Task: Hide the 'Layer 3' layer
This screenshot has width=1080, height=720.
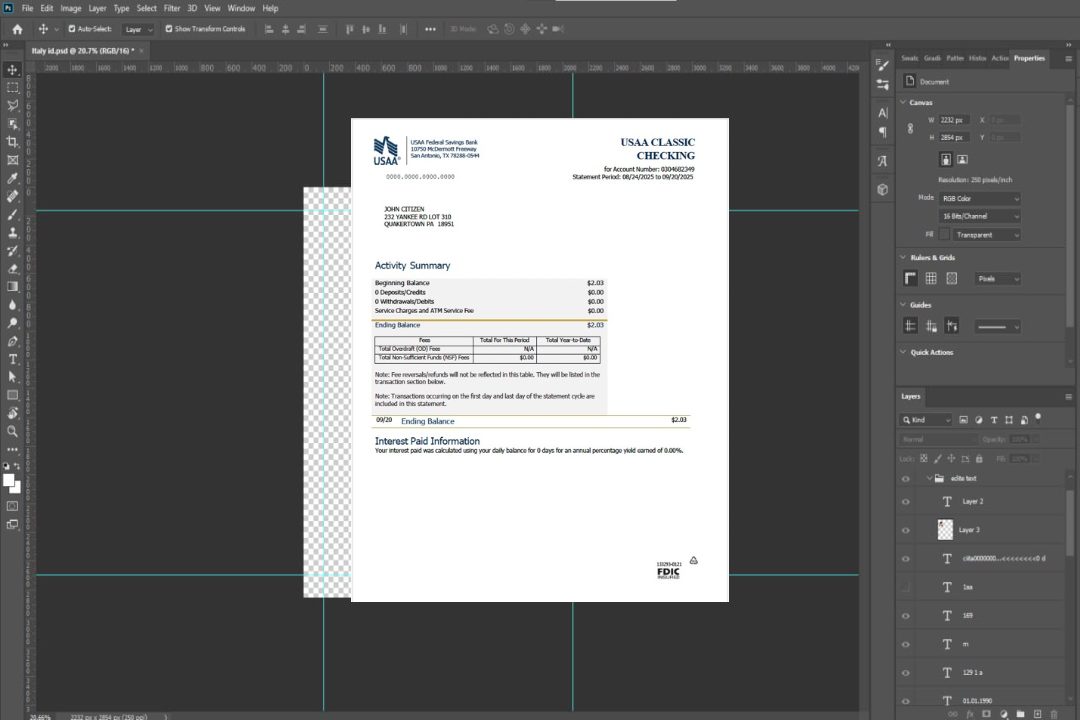Action: (906, 530)
